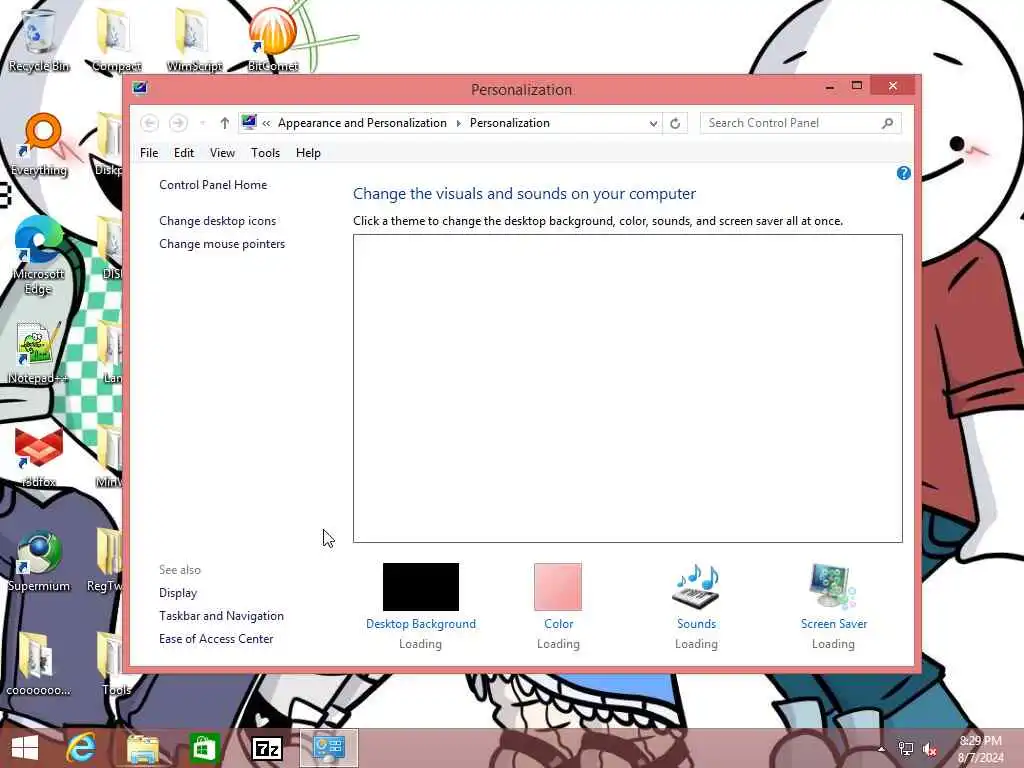Open the Windows Store taskbar icon
This screenshot has height=768, width=1024.
(x=203, y=748)
